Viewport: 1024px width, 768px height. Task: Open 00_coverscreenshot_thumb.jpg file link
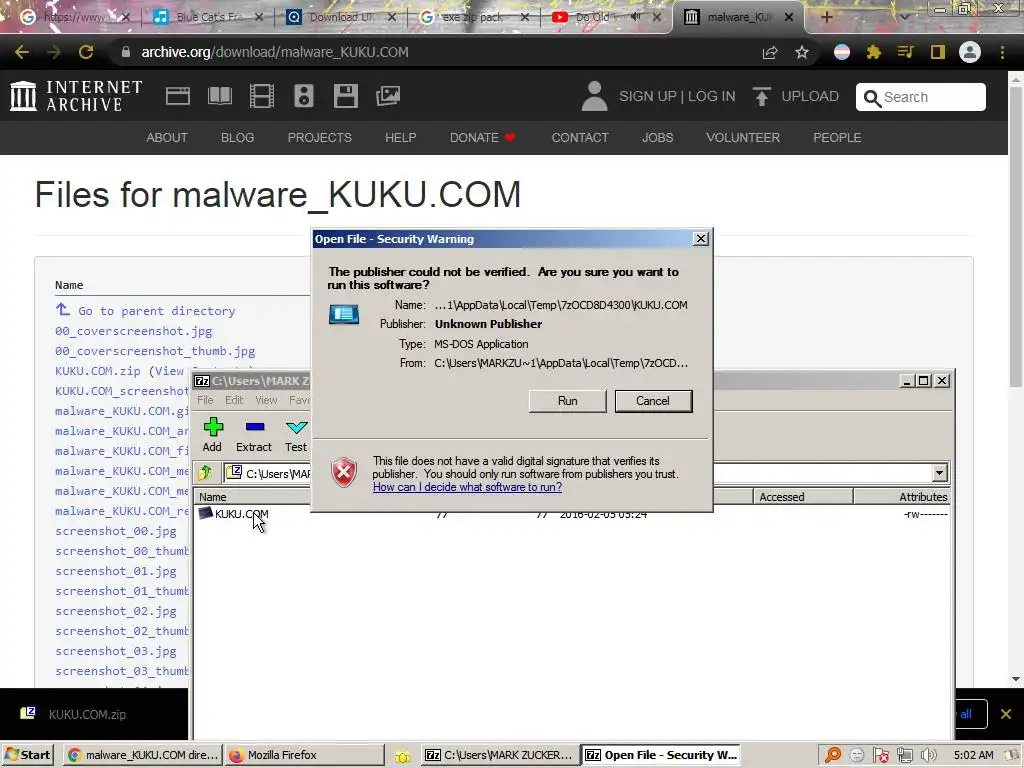point(155,351)
